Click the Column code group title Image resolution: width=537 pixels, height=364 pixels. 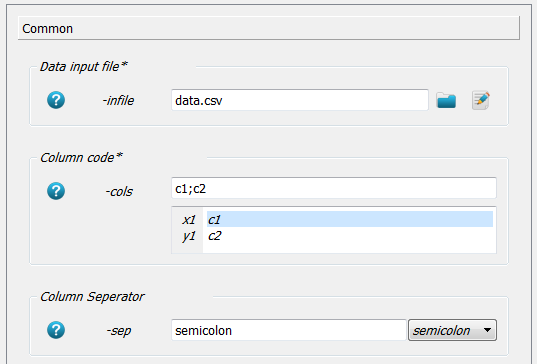point(81,158)
